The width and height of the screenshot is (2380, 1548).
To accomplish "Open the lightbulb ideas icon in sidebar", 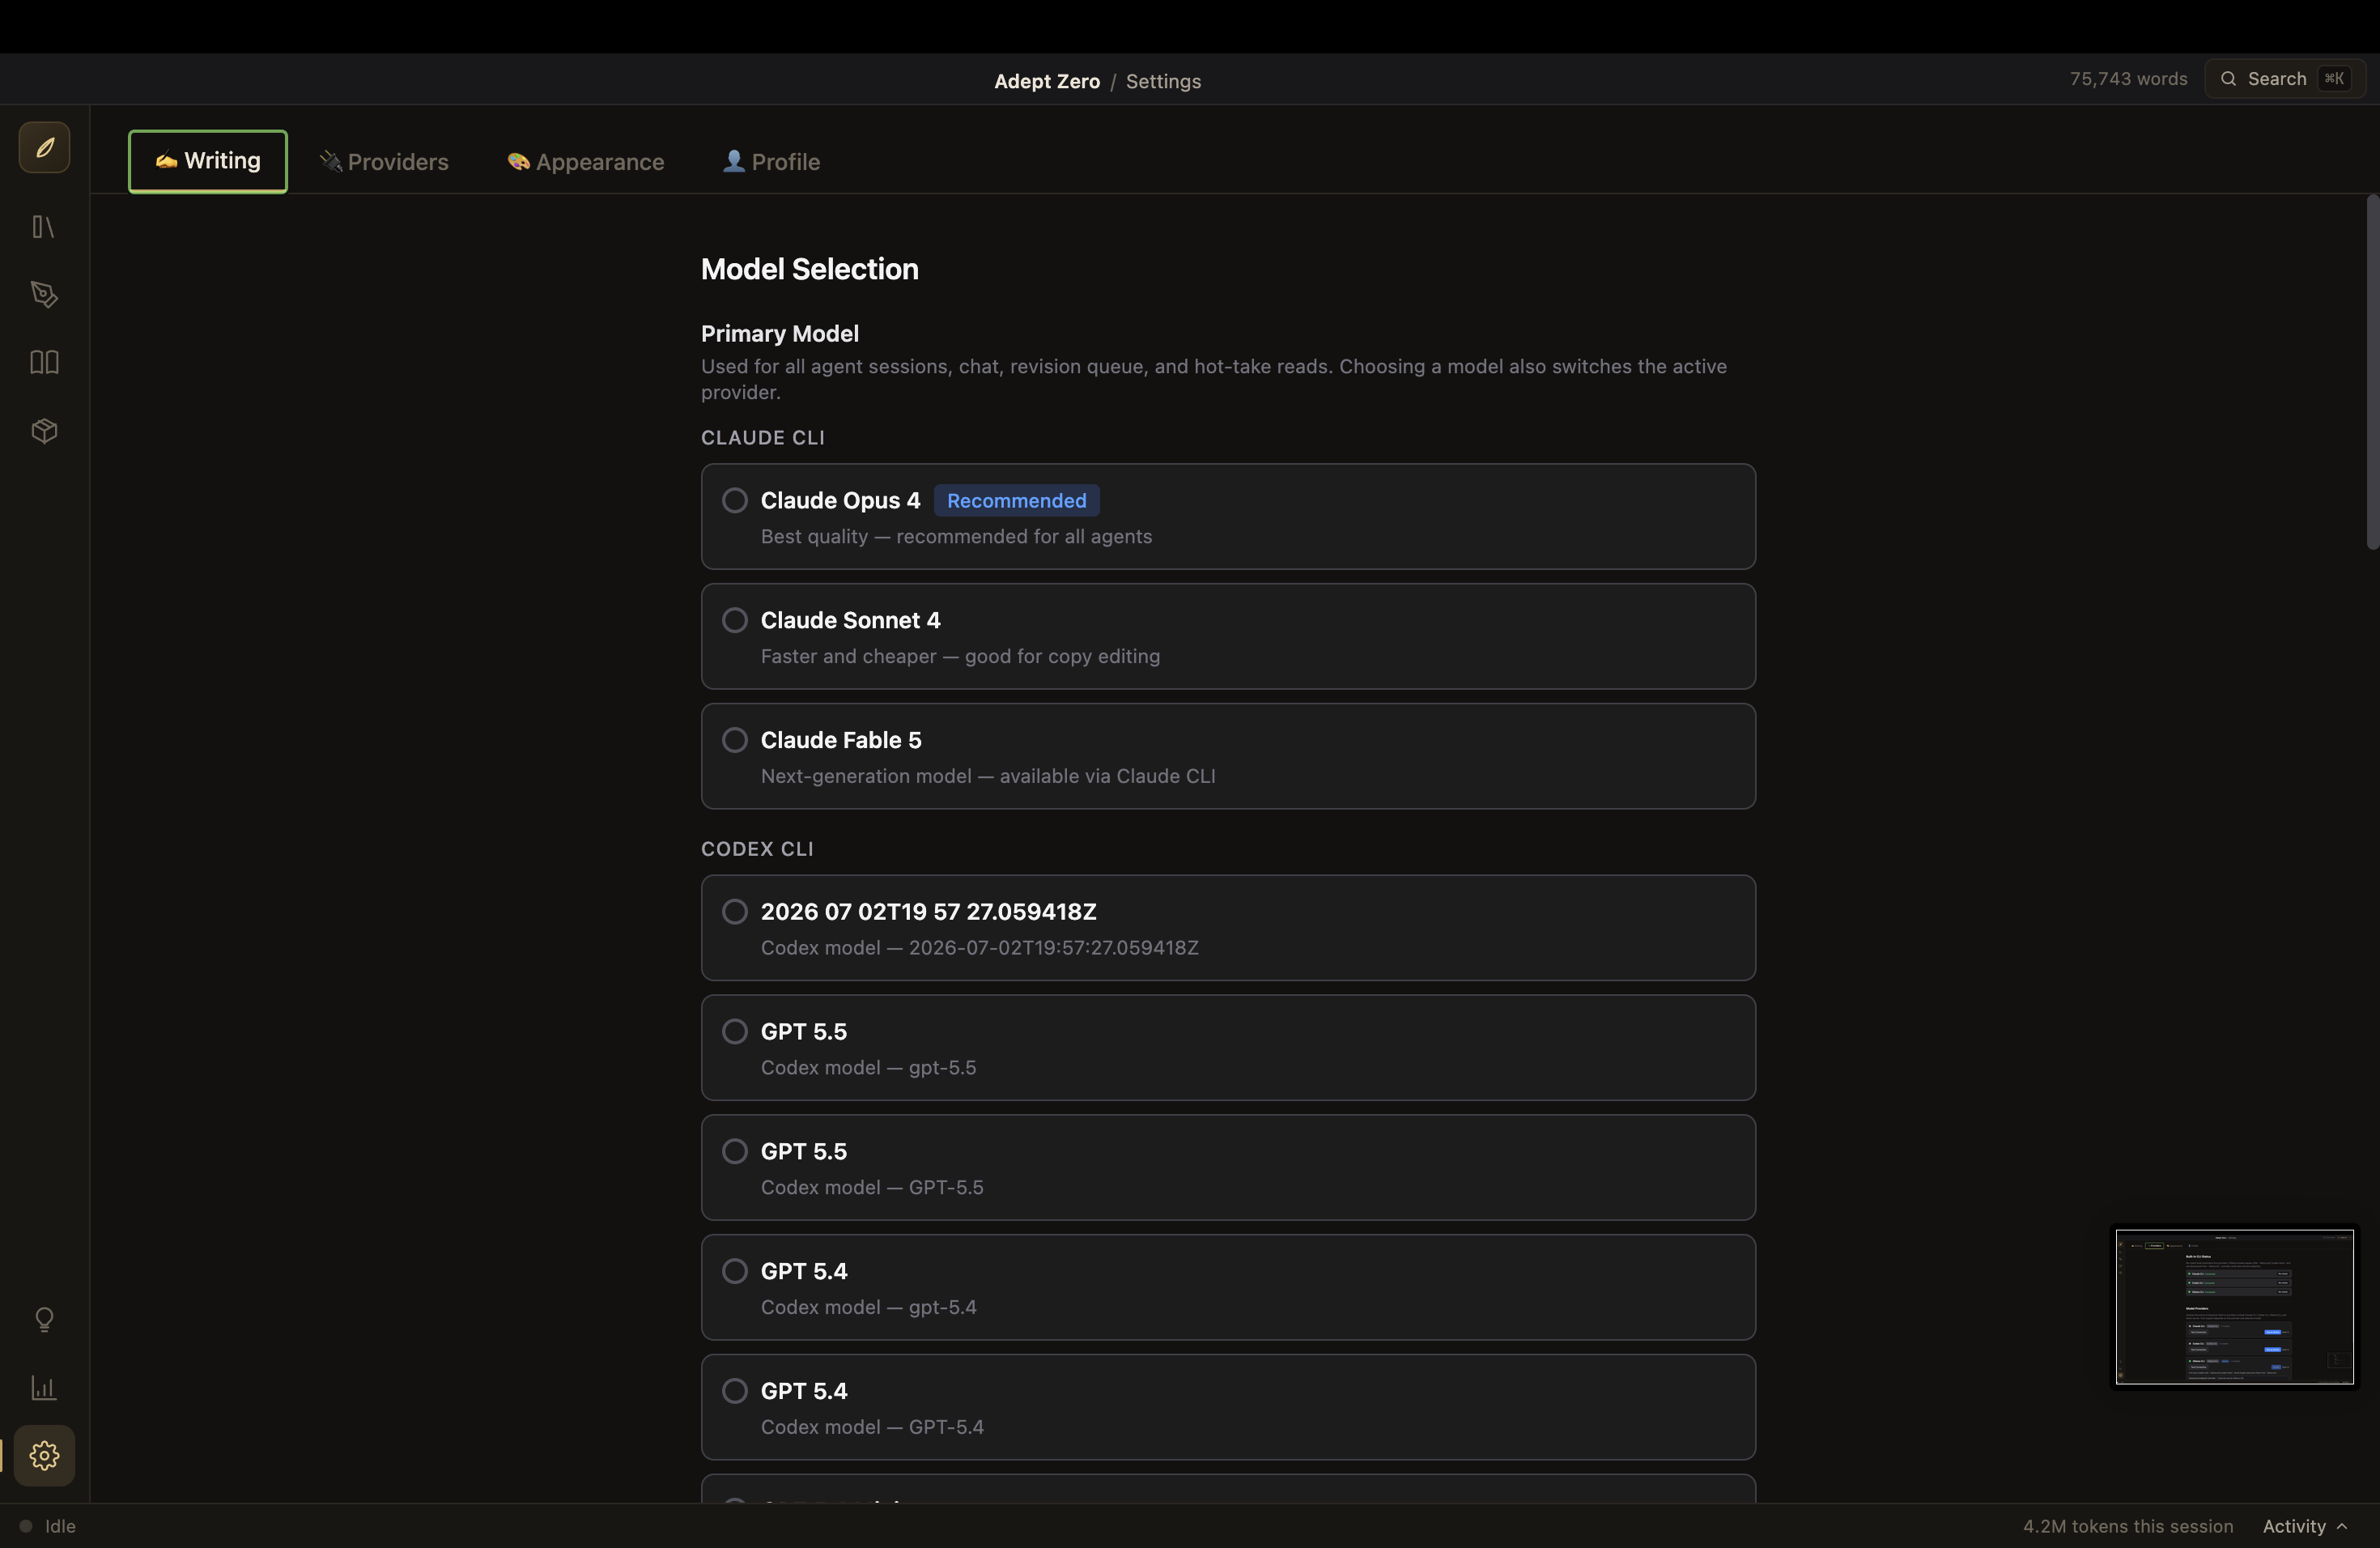I will (x=44, y=1320).
